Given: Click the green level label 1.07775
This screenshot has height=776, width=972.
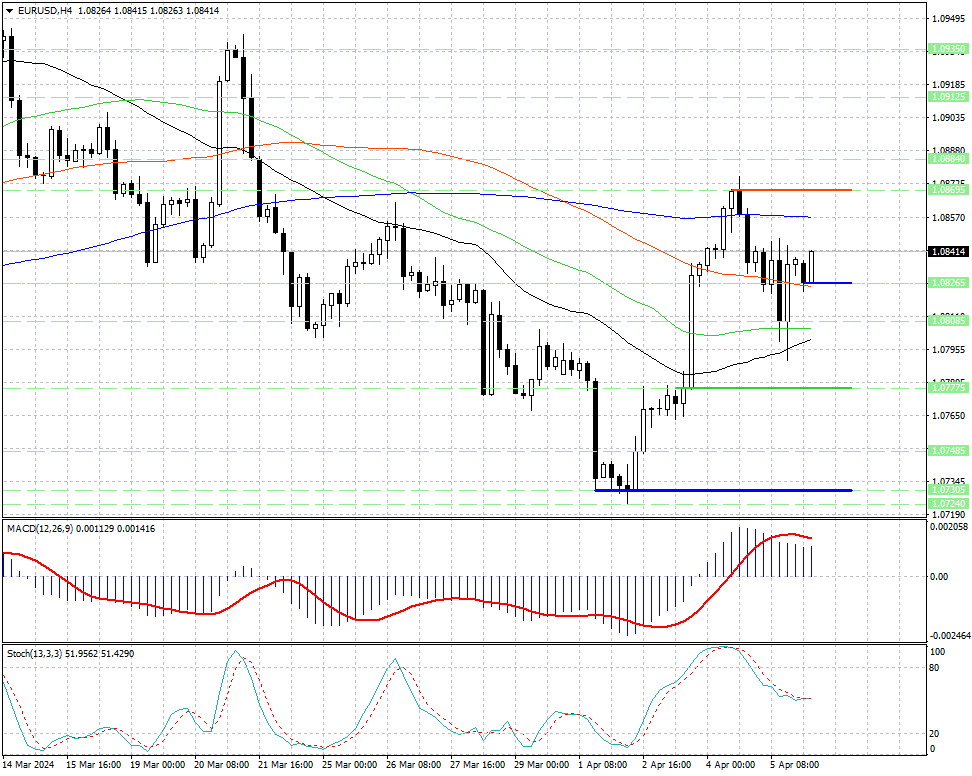Looking at the screenshot, I should [948, 387].
